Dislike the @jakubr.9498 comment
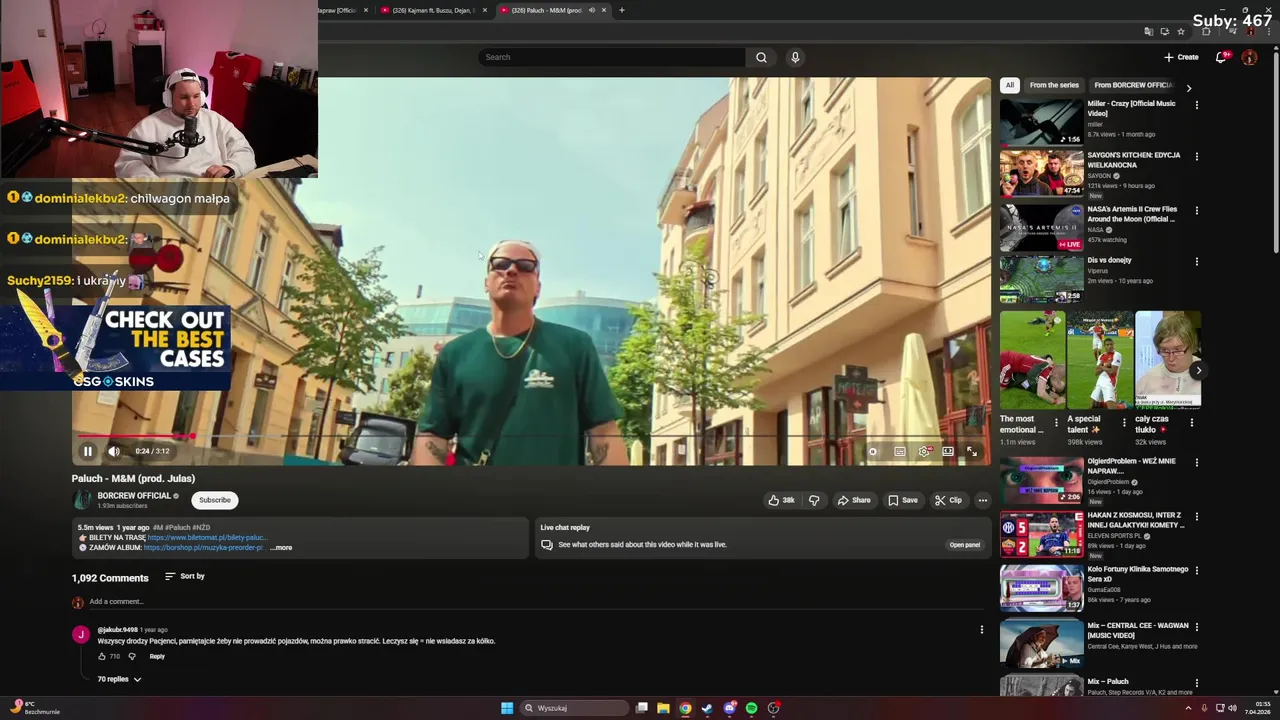This screenshot has height=720, width=1280. click(x=132, y=656)
